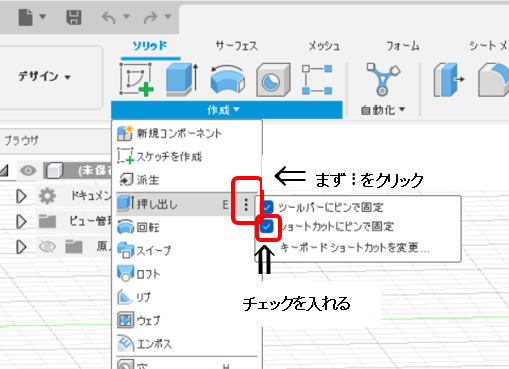Click the 新規コンポーネント menu icon

(125, 133)
